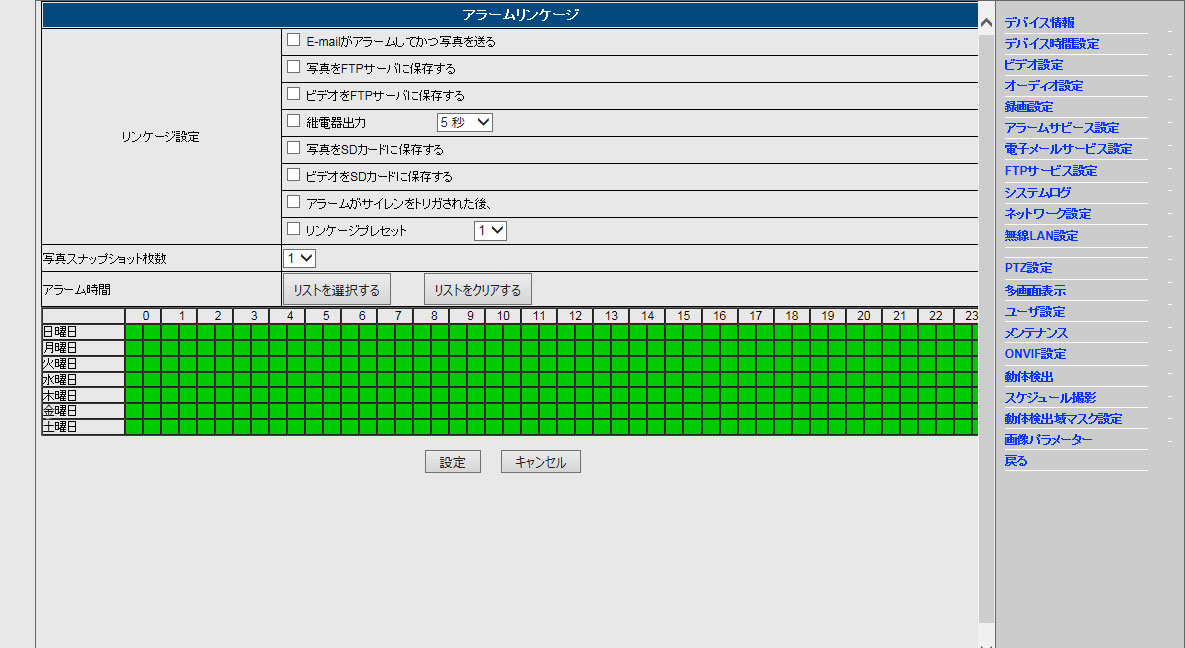Image resolution: width=1185 pixels, height=648 pixels.
Task: Go to ビデオ設定 page
Action: (1033, 65)
